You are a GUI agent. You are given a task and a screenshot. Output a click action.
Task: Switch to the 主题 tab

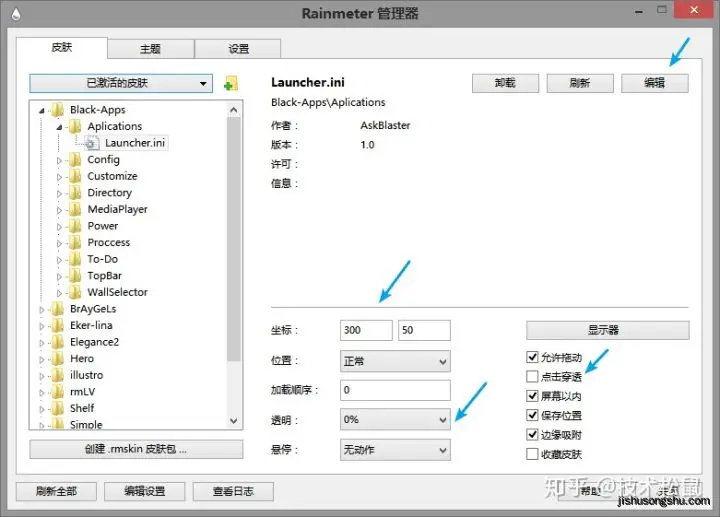coord(151,49)
